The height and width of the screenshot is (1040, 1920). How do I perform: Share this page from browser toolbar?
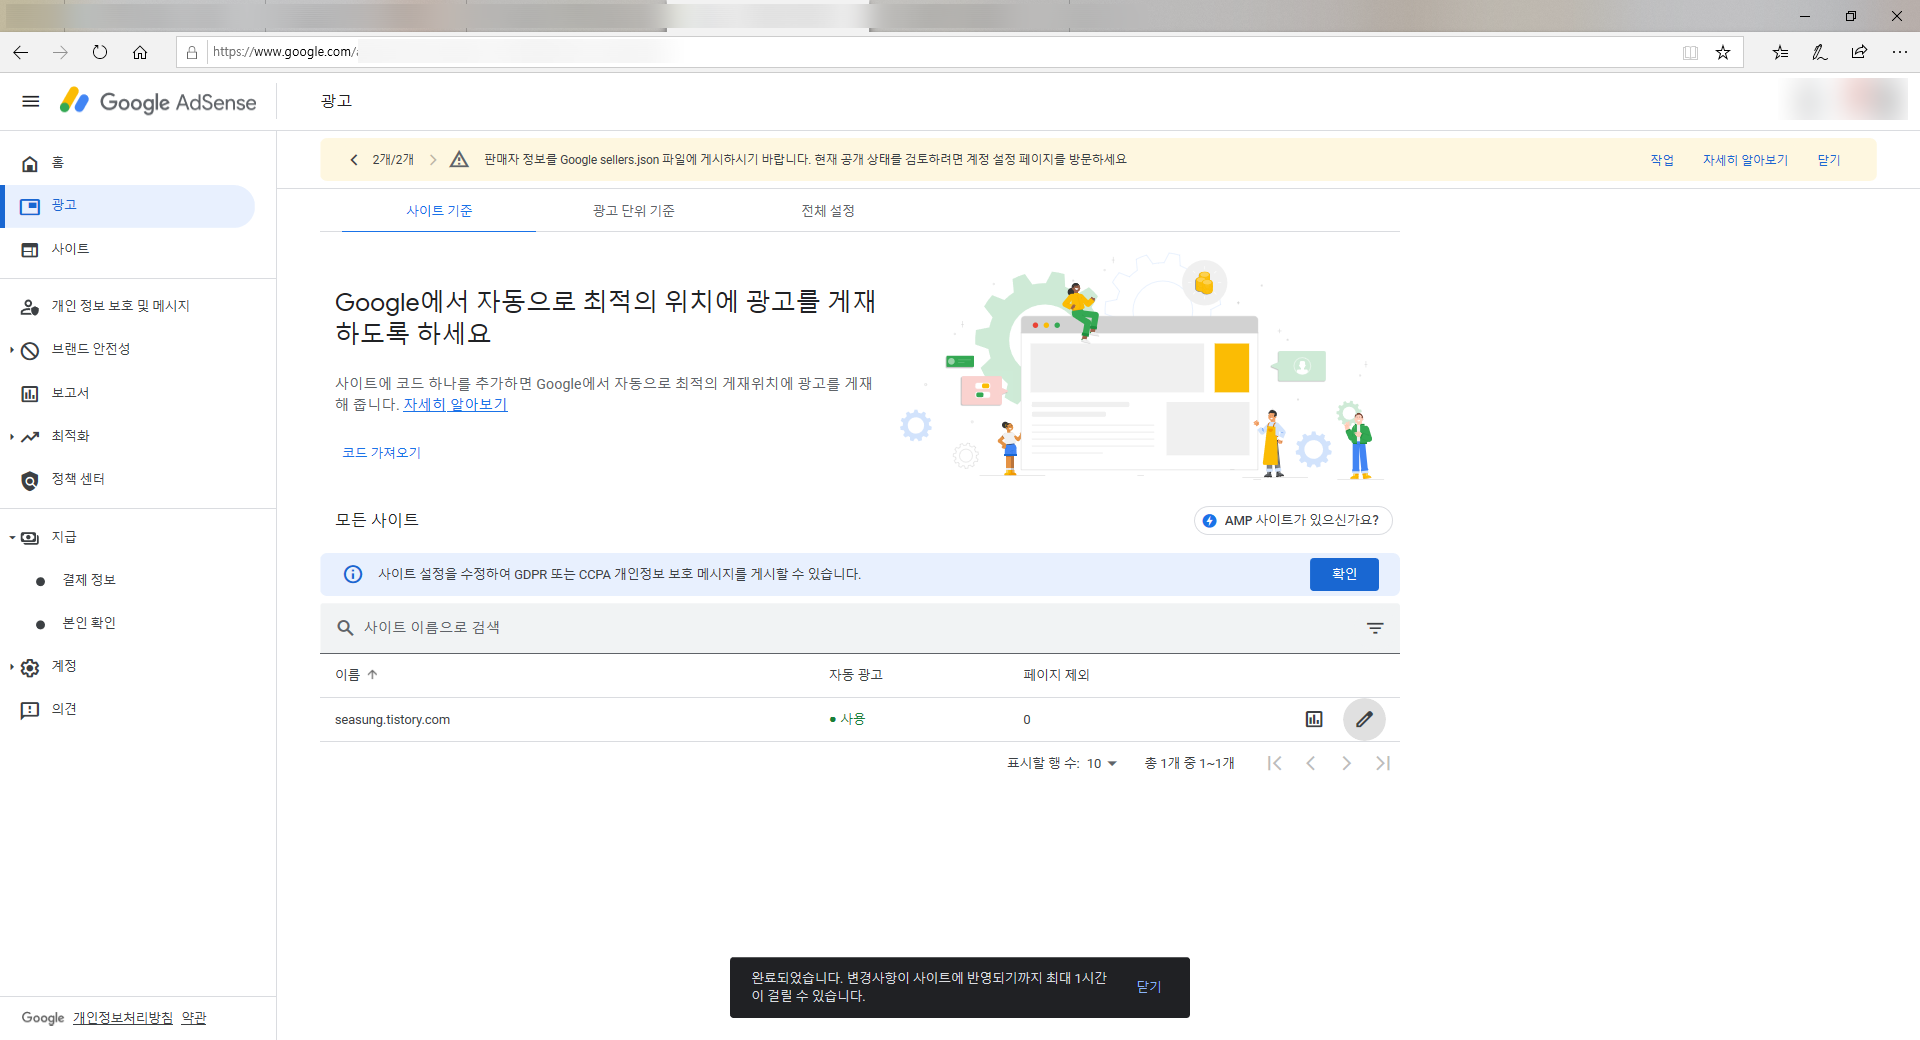point(1859,52)
